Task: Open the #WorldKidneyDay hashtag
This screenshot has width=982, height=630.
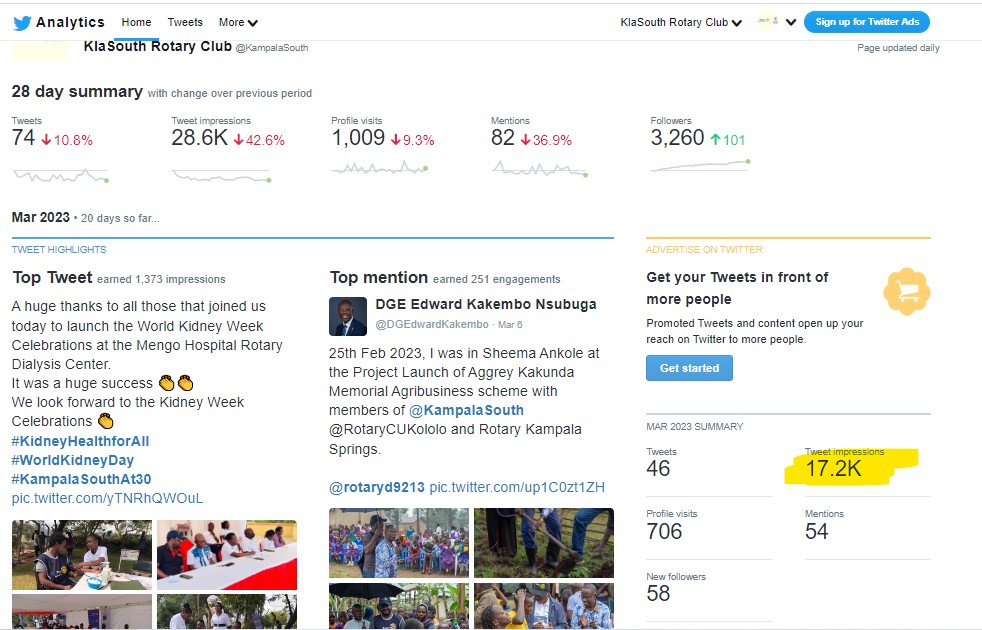Action: (73, 460)
